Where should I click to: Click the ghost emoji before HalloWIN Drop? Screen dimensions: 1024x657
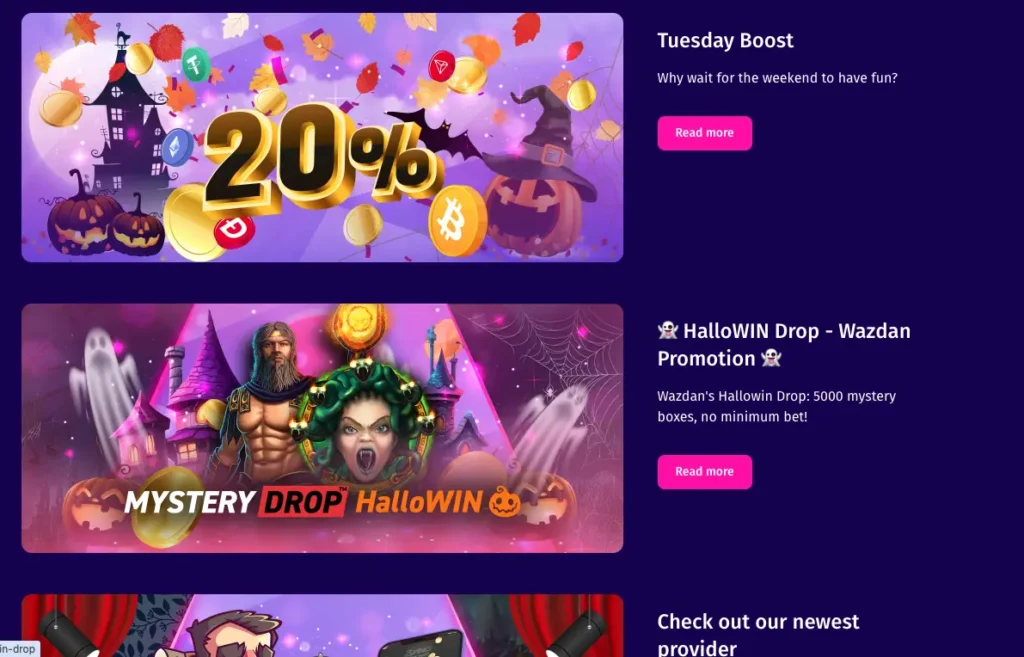pos(668,330)
